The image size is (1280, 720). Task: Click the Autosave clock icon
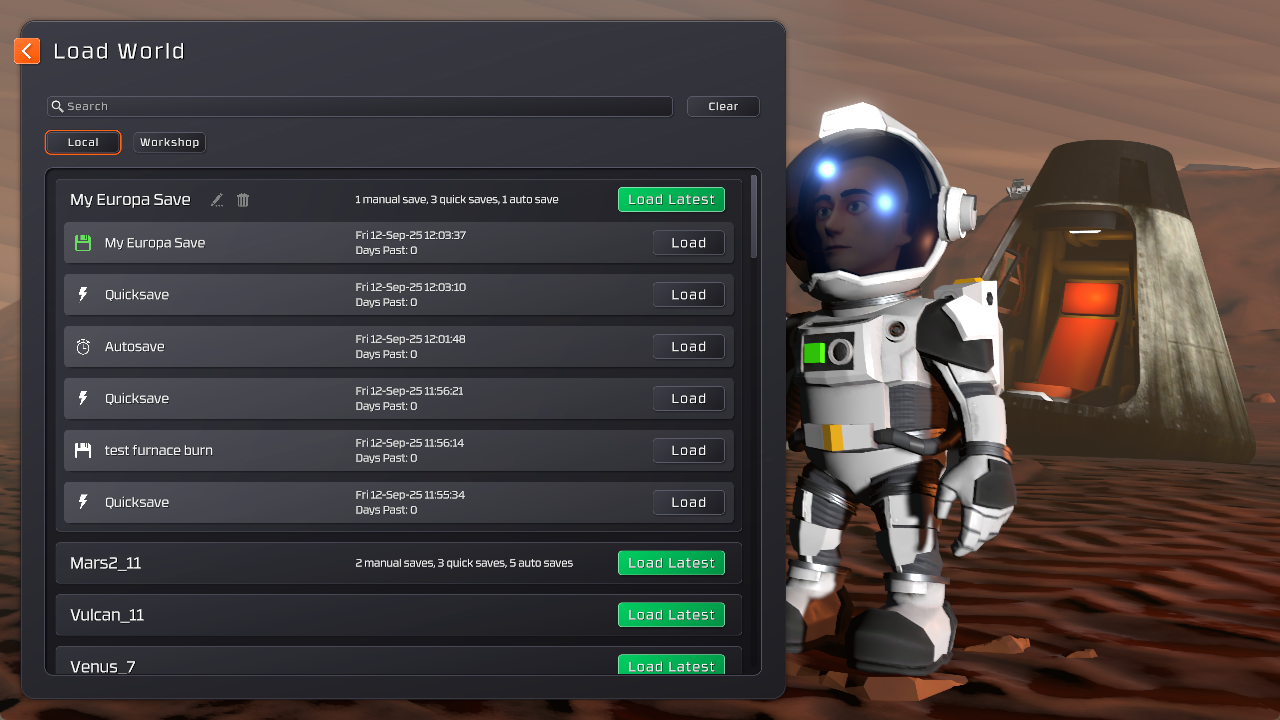click(x=83, y=347)
